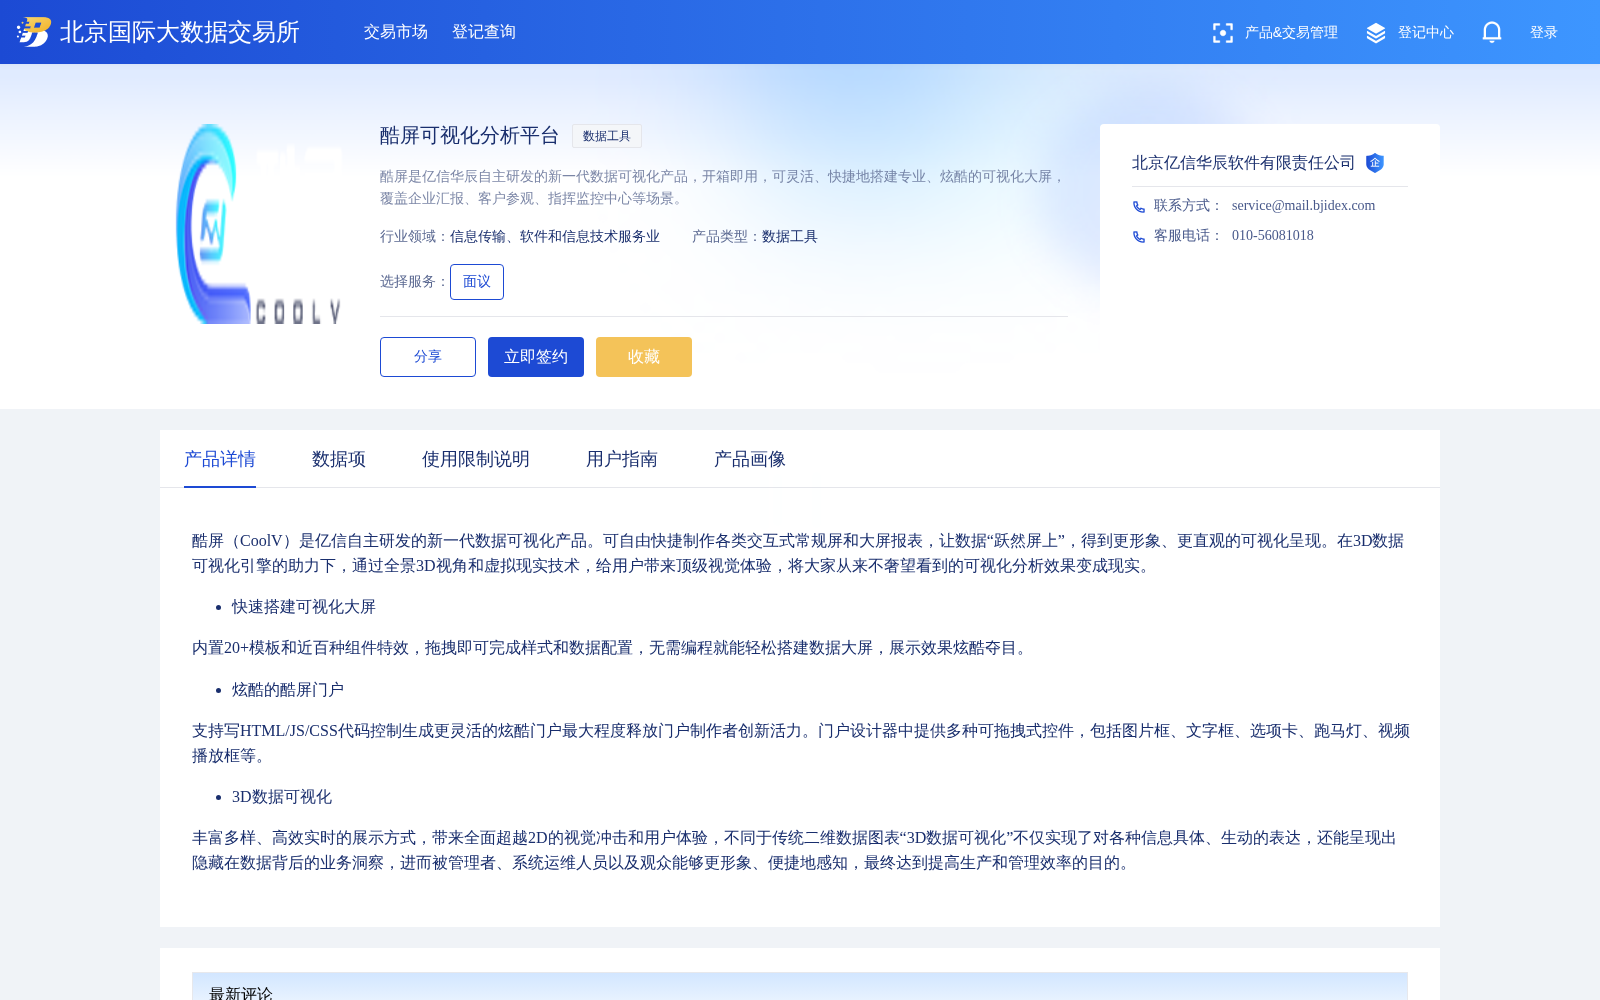The height and width of the screenshot is (1000, 1600).
Task: Click the Beijing Data Exchange logo icon
Action: [x=33, y=32]
